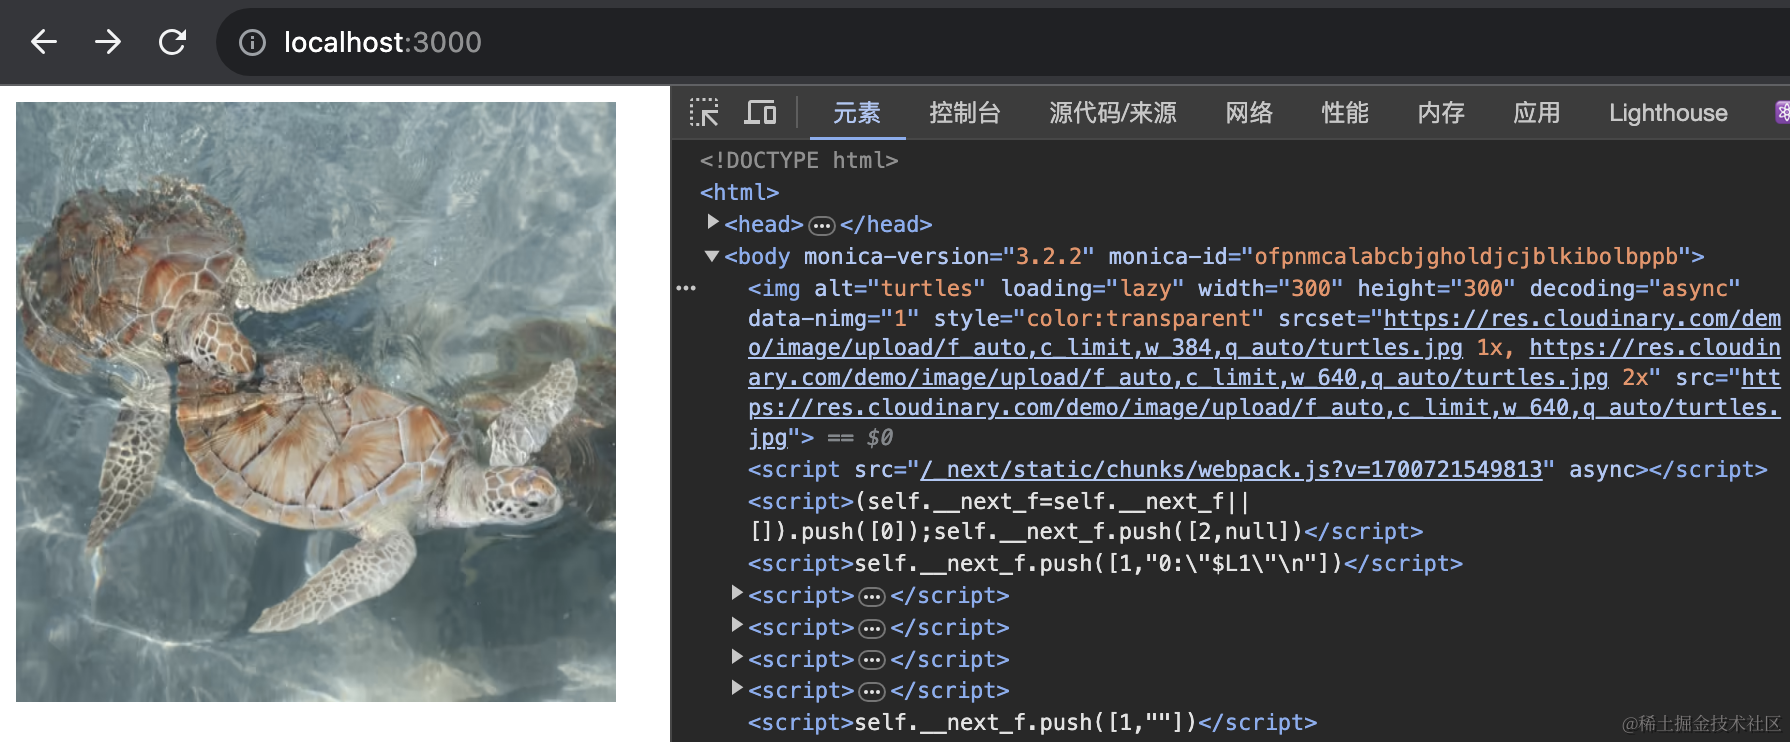The width and height of the screenshot is (1790, 742).
Task: Open the w_384 turtles.jpg srcset link
Action: [1104, 348]
